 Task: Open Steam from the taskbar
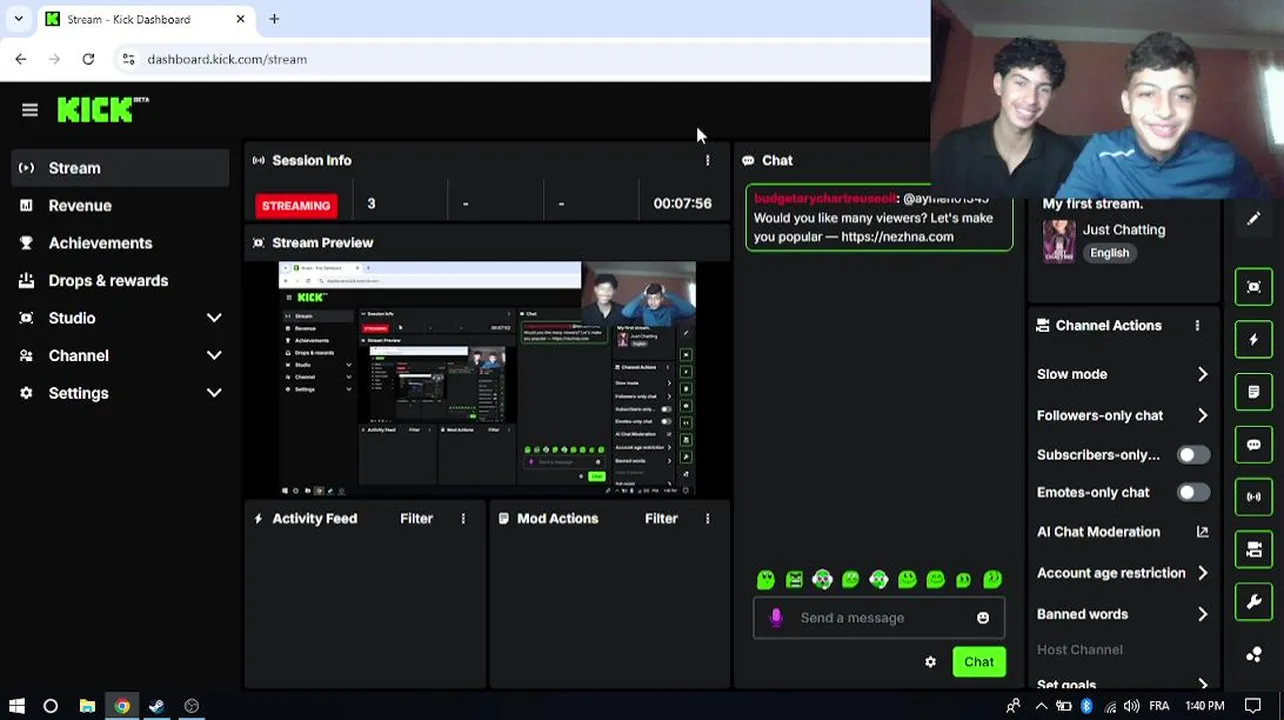click(x=156, y=706)
